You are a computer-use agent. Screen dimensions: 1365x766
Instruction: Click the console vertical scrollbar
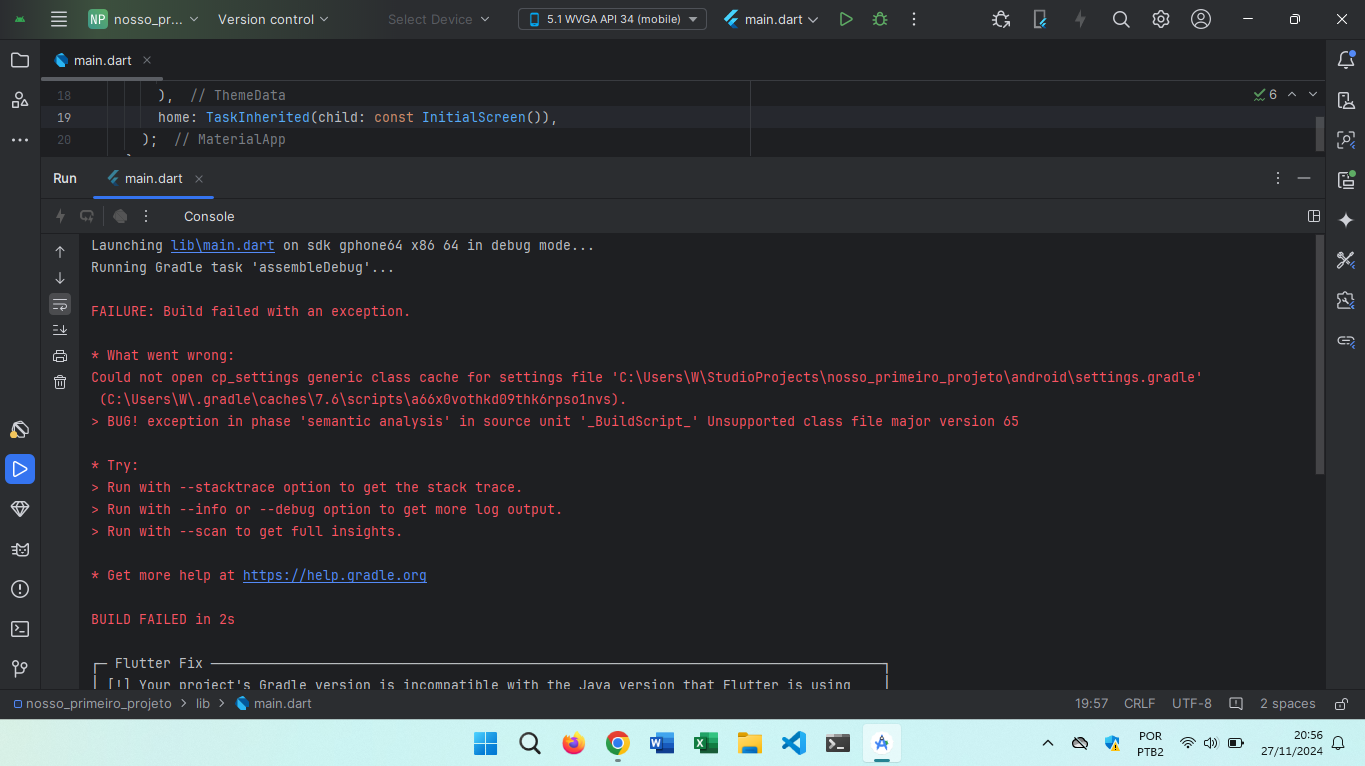click(1319, 355)
